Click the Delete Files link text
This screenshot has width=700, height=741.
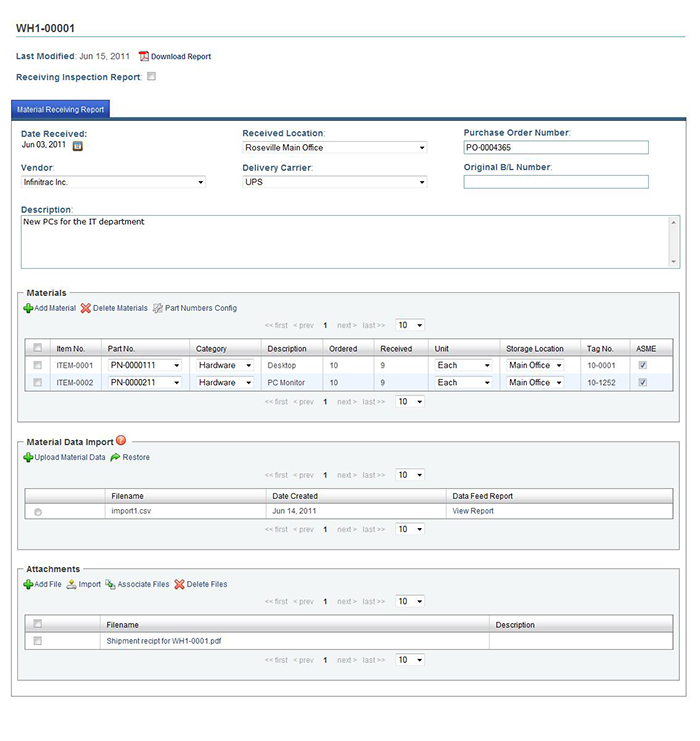pyautogui.click(x=207, y=584)
